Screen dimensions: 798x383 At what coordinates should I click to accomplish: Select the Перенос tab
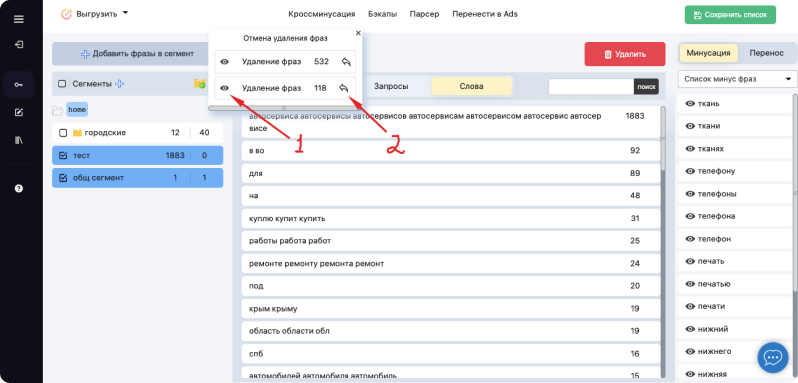(766, 53)
